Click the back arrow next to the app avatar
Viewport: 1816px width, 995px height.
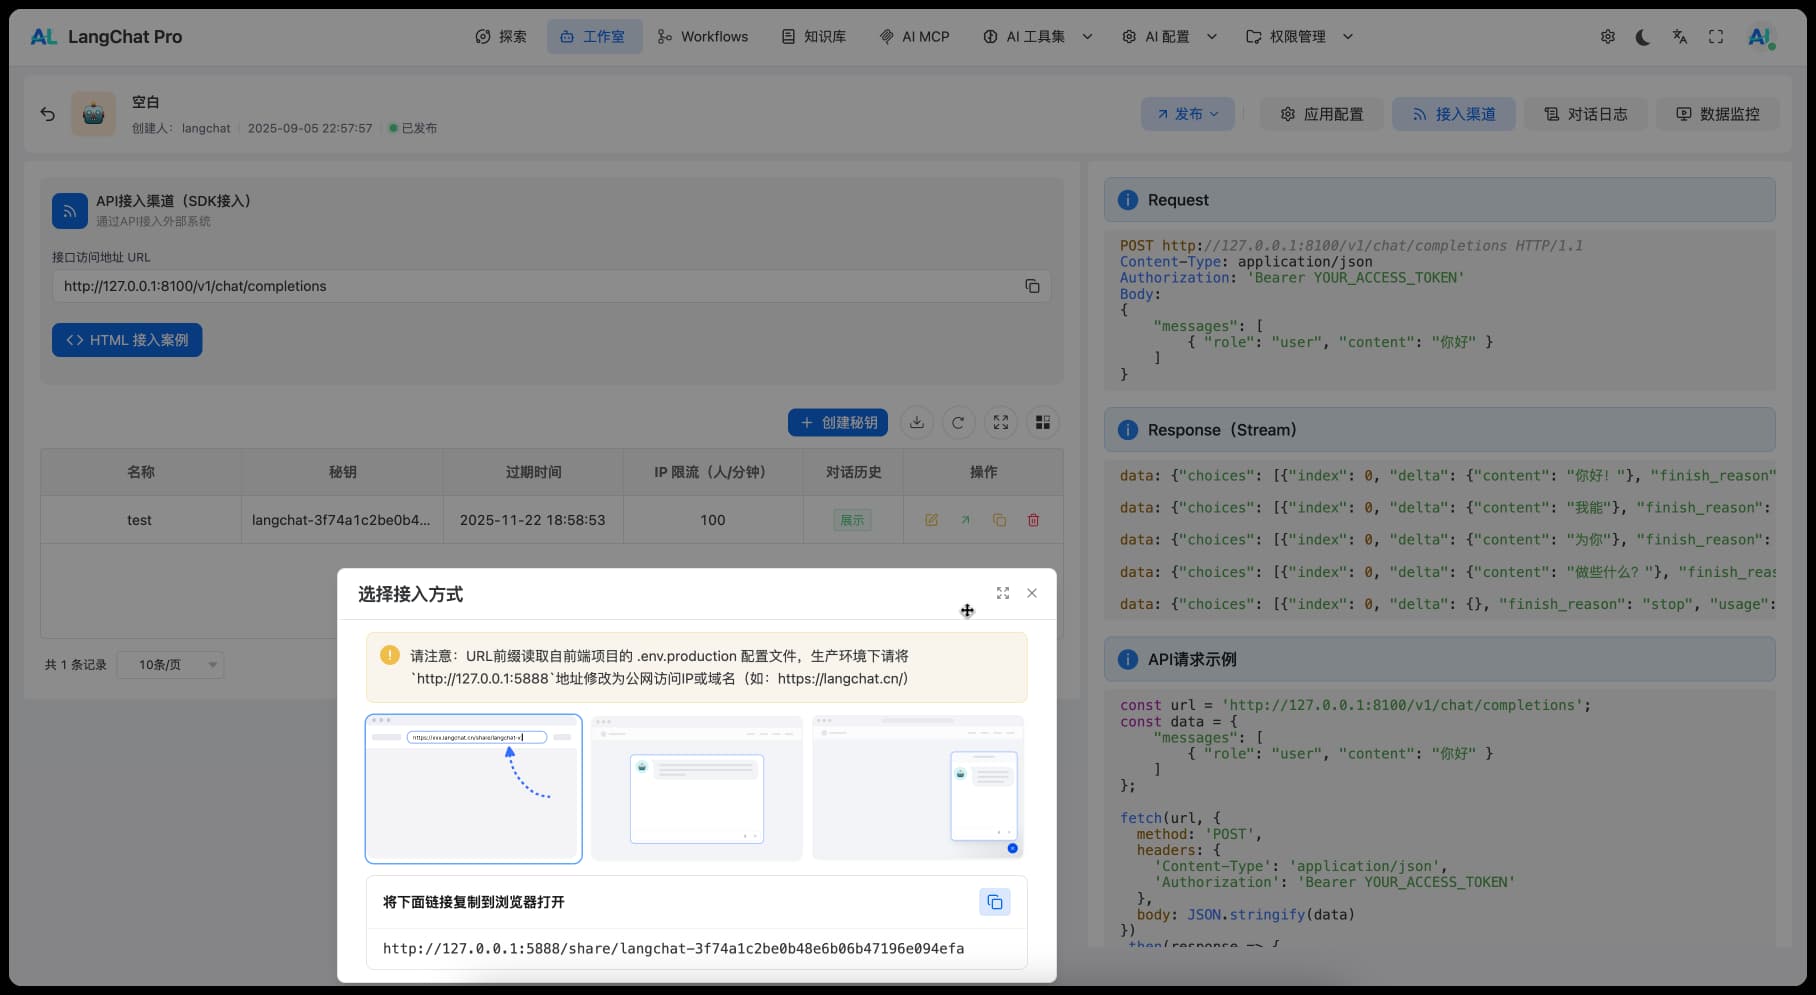point(47,114)
